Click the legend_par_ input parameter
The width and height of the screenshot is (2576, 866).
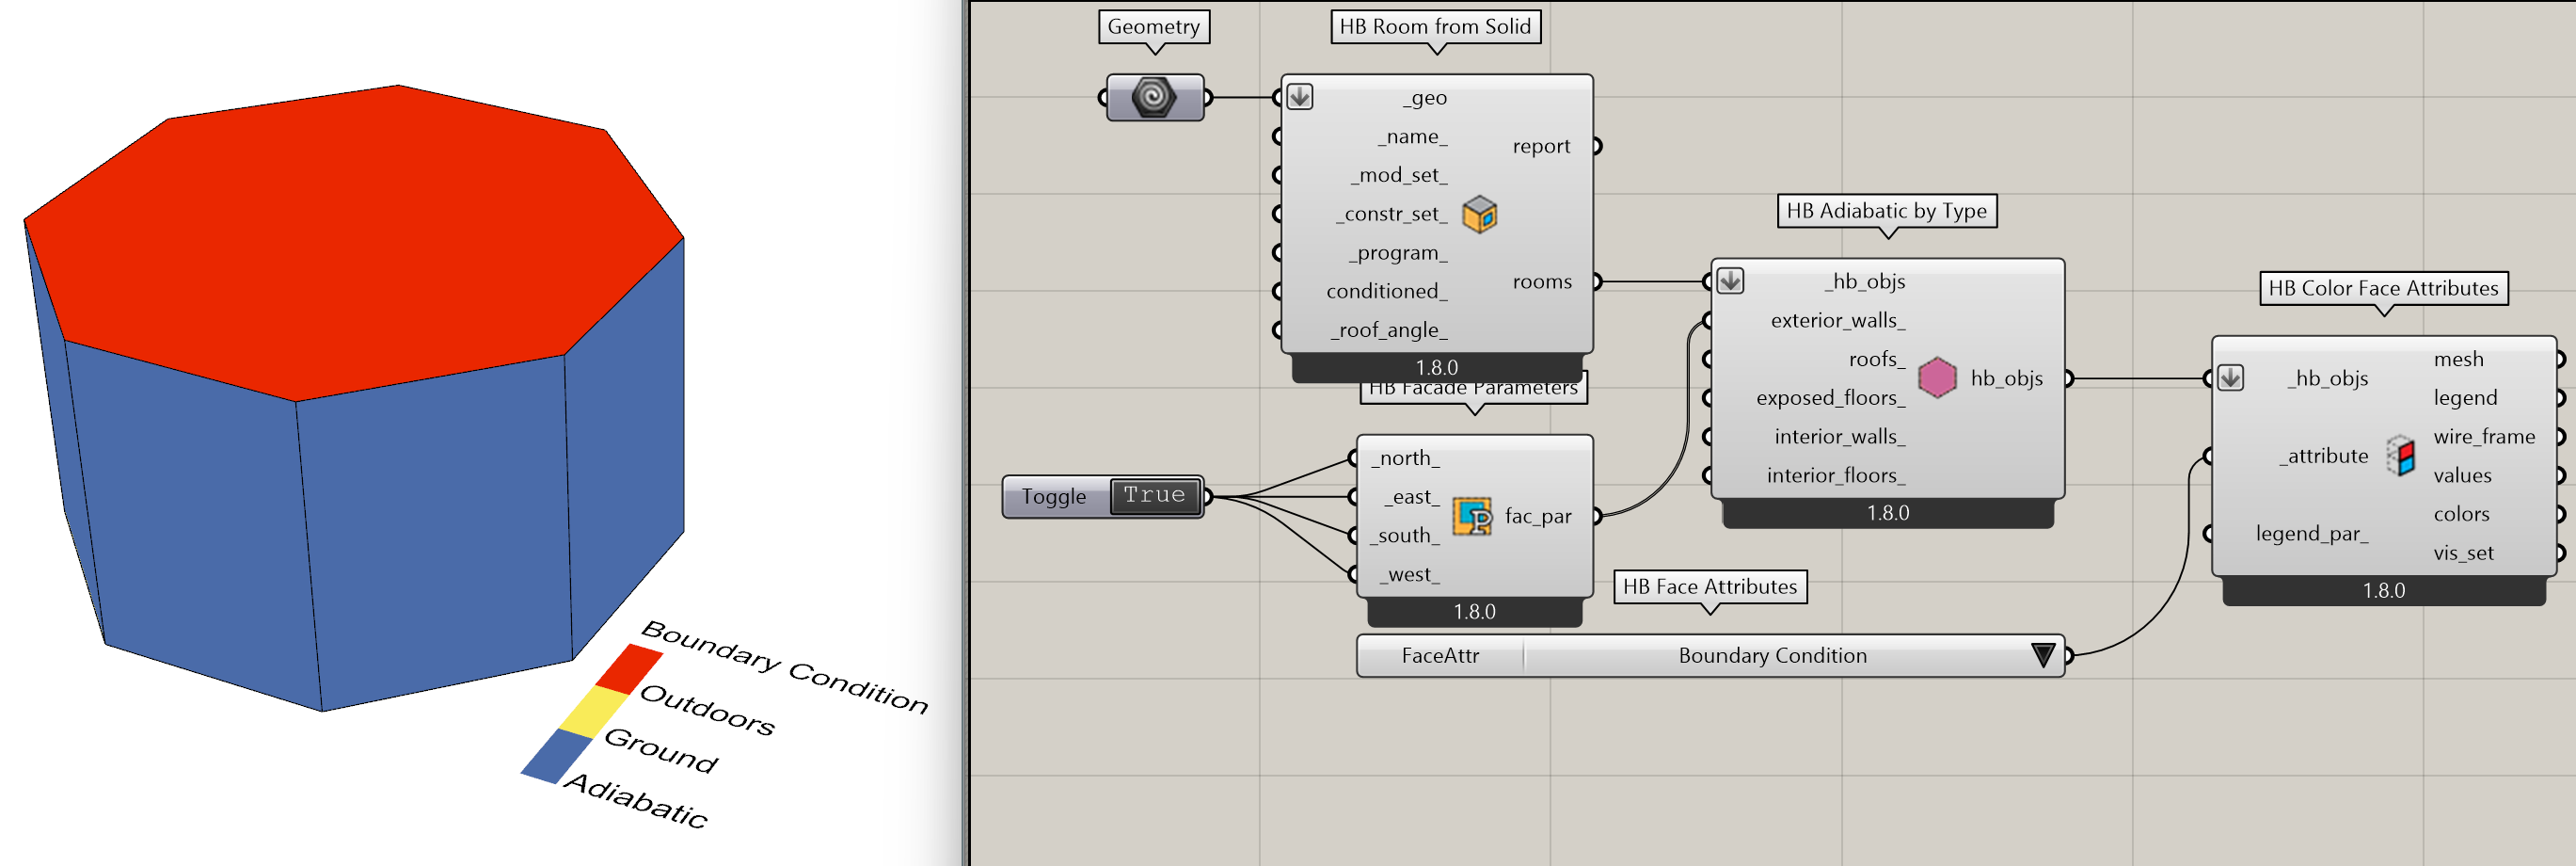[x=2311, y=534]
